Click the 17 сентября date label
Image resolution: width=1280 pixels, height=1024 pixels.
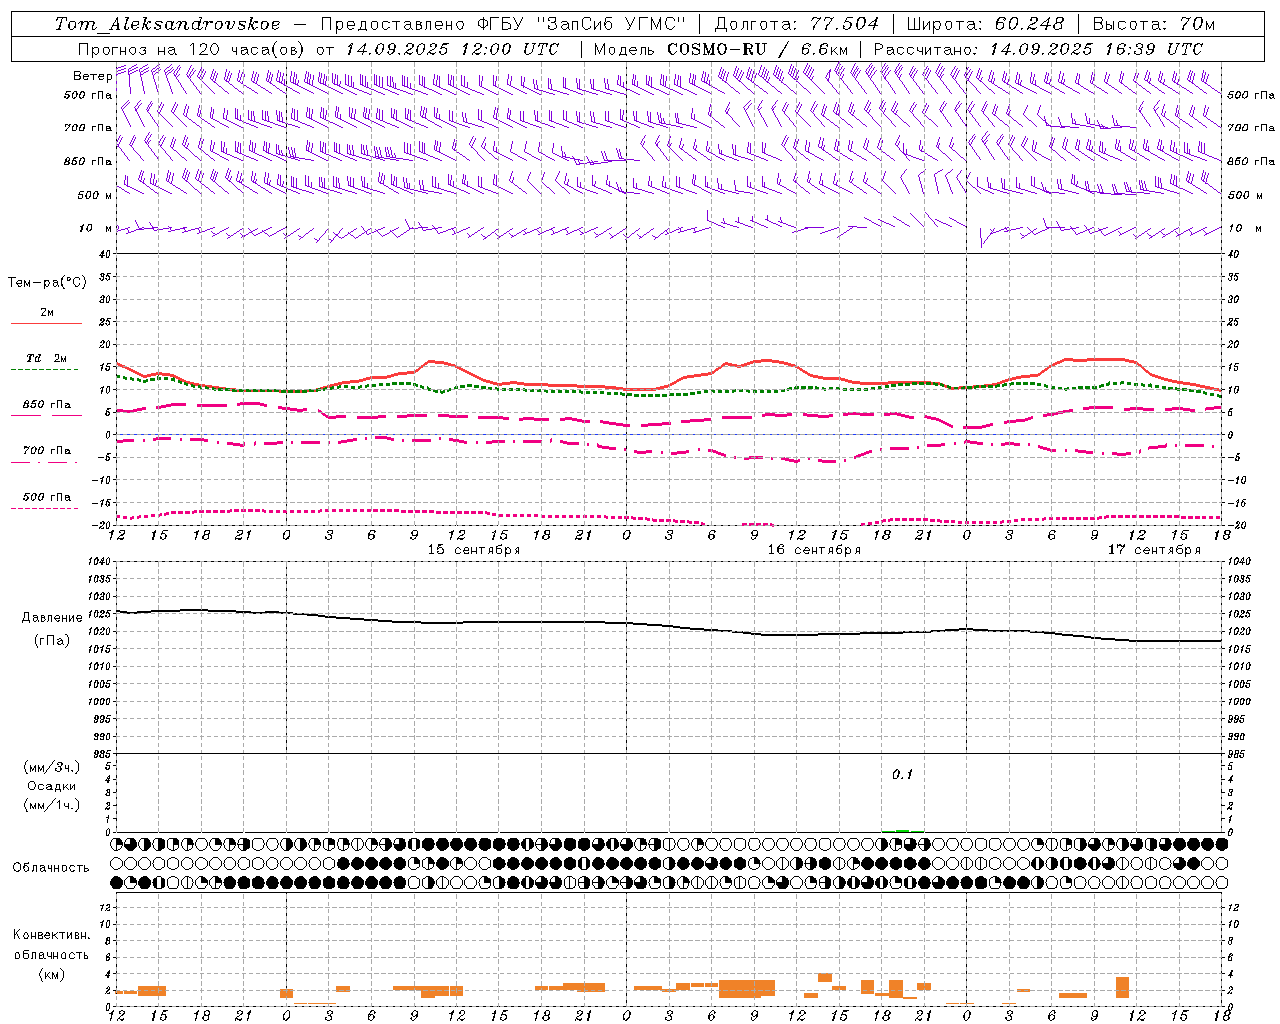pyautogui.click(x=1154, y=549)
